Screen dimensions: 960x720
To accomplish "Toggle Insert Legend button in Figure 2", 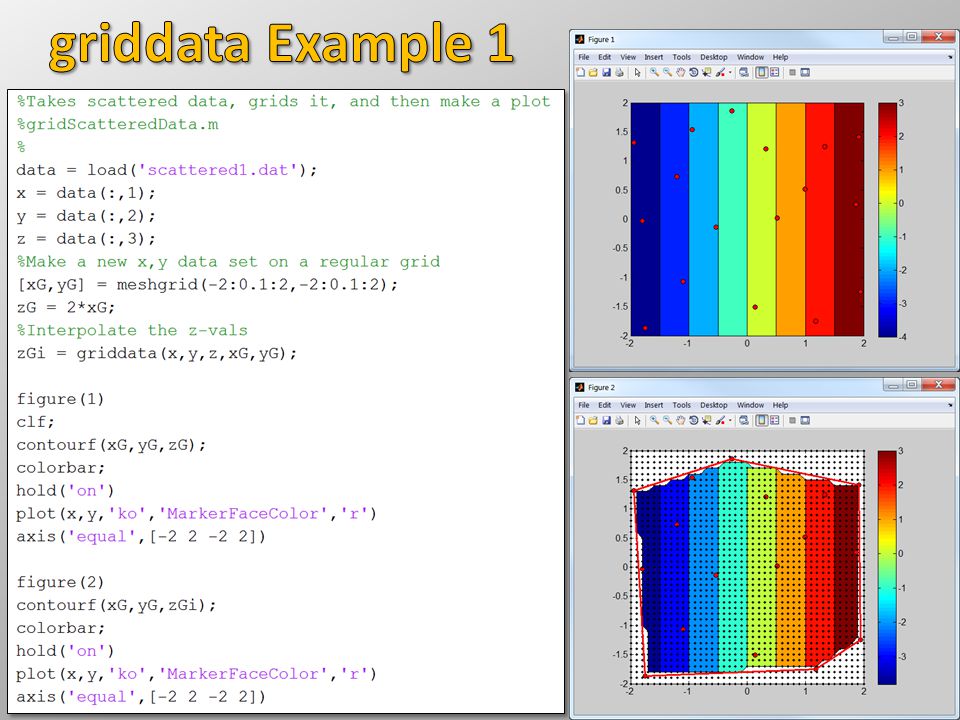I will point(774,421).
